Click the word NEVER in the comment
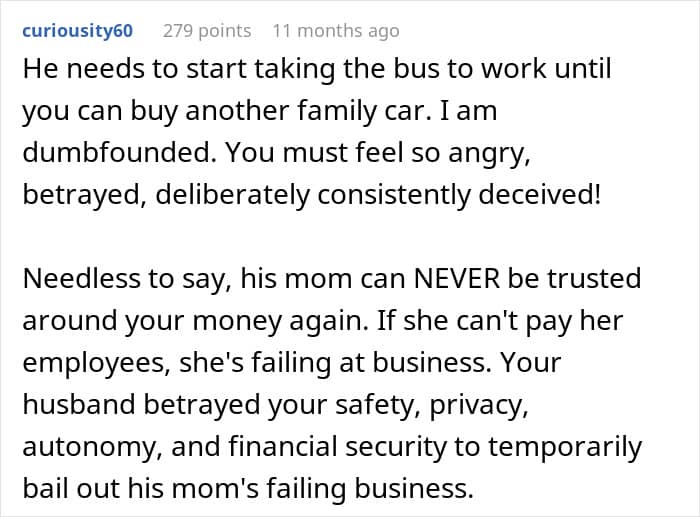Image resolution: width=700 pixels, height=517 pixels. click(457, 278)
